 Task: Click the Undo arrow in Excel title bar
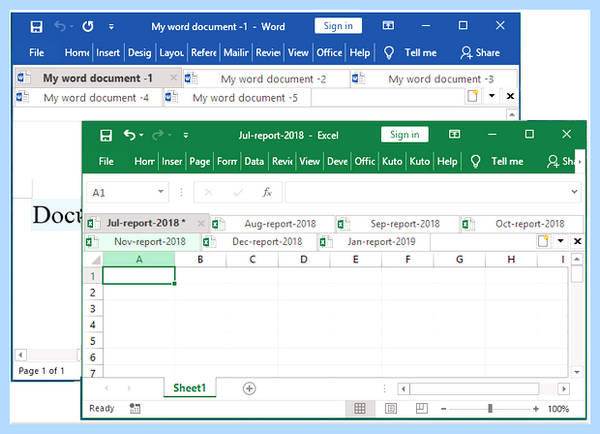pos(130,135)
